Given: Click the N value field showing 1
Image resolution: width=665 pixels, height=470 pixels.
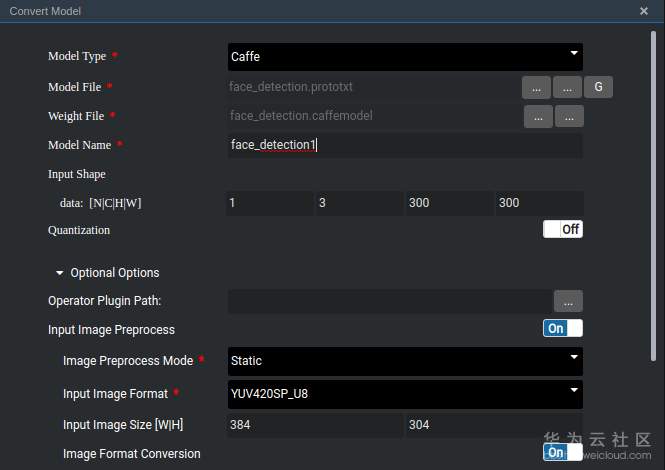Looking at the screenshot, I should (x=270, y=203).
